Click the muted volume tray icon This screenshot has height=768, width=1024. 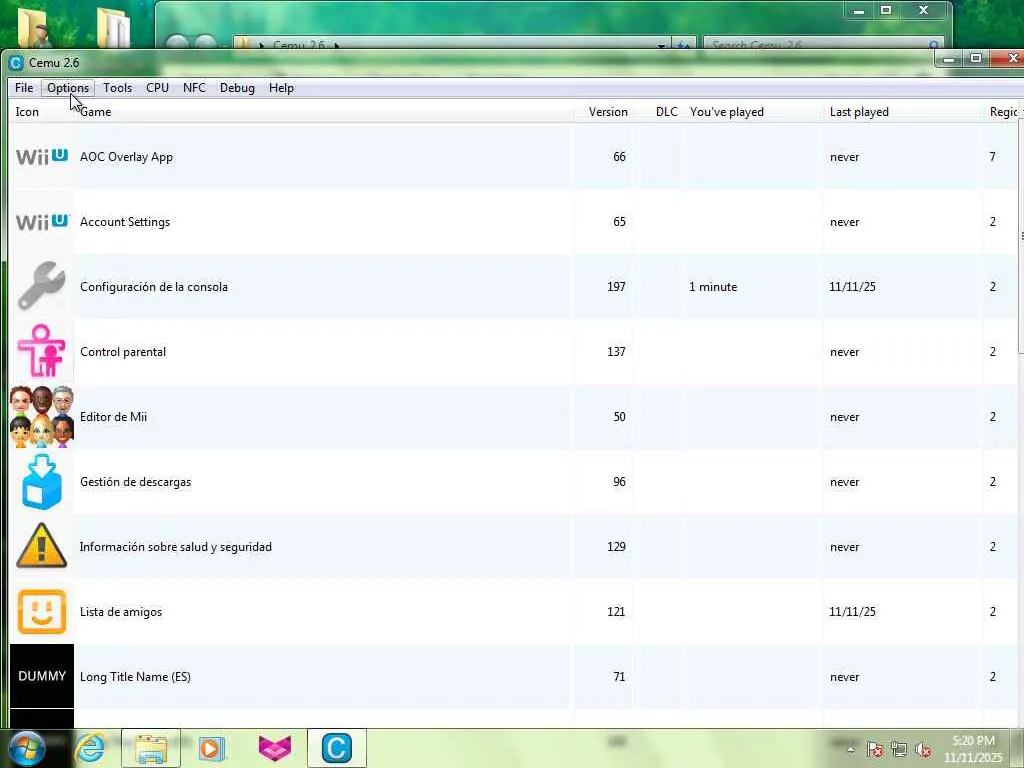(923, 749)
